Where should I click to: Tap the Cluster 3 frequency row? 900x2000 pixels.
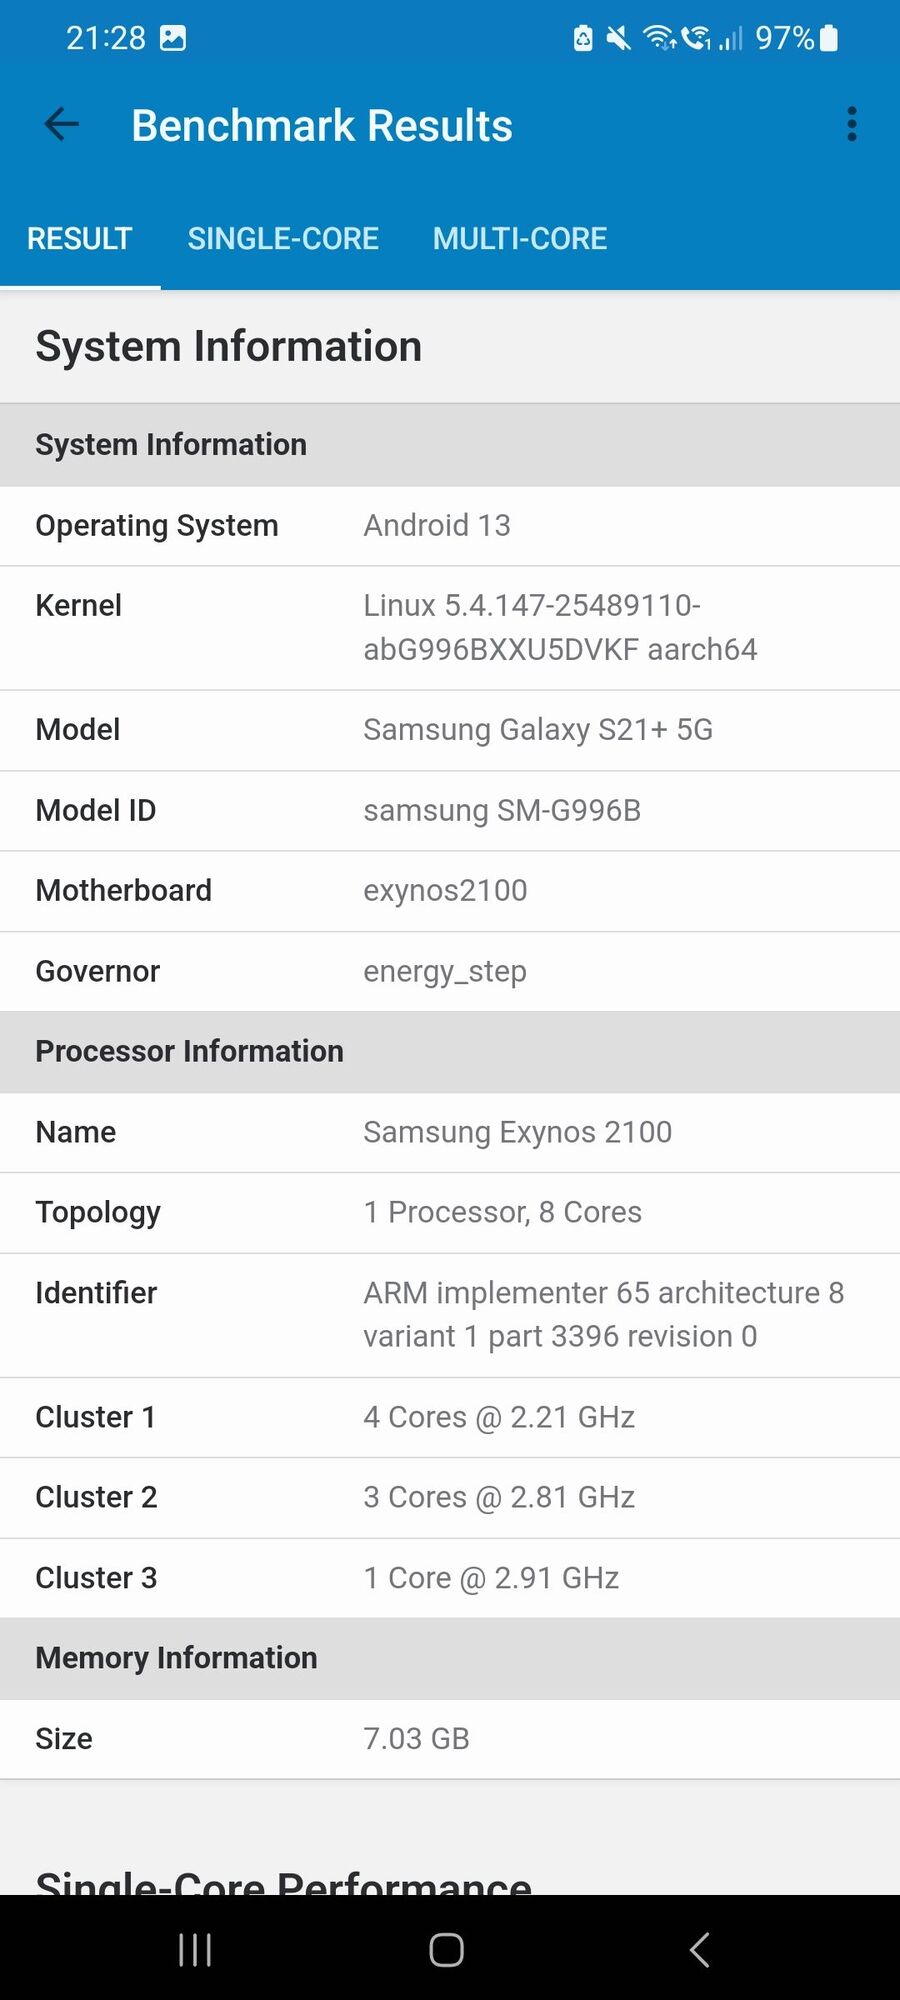pos(450,1578)
